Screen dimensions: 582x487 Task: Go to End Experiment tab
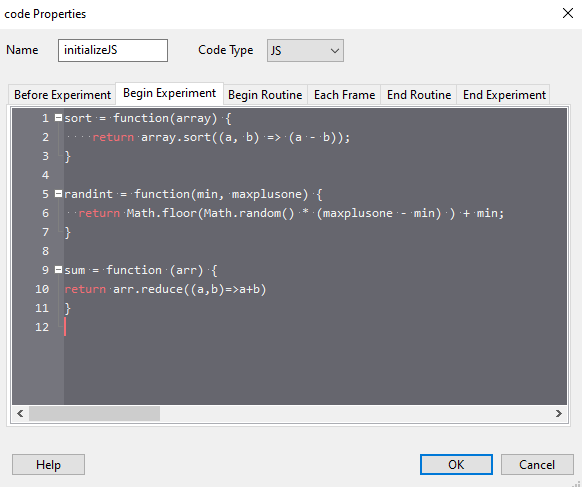(504, 95)
